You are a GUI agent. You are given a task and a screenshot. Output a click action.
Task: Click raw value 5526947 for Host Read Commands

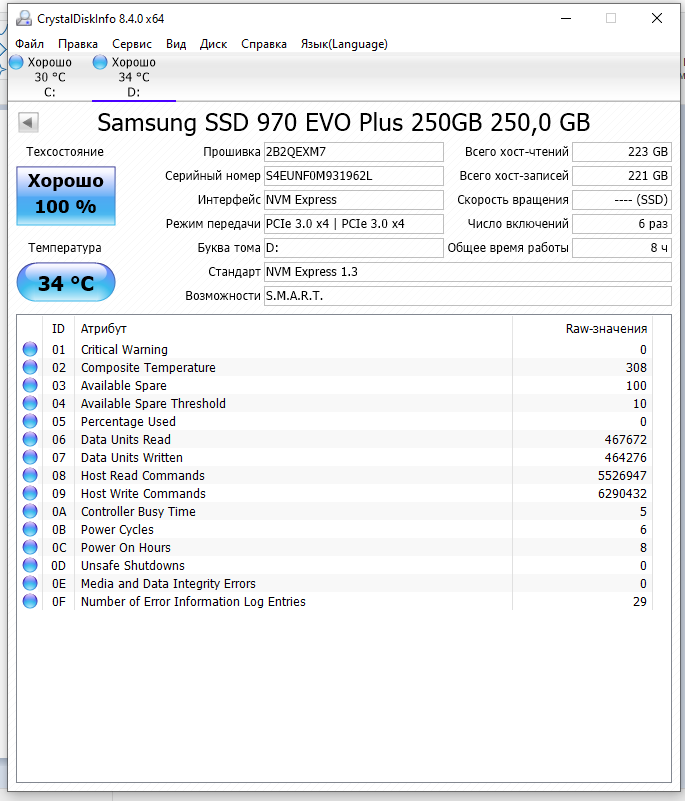[x=622, y=475]
